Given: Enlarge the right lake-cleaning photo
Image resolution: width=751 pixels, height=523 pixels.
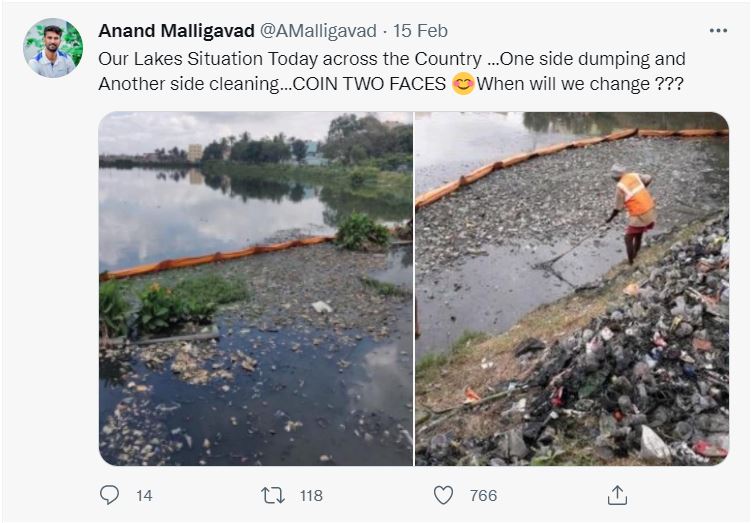Looking at the screenshot, I should coord(572,288).
